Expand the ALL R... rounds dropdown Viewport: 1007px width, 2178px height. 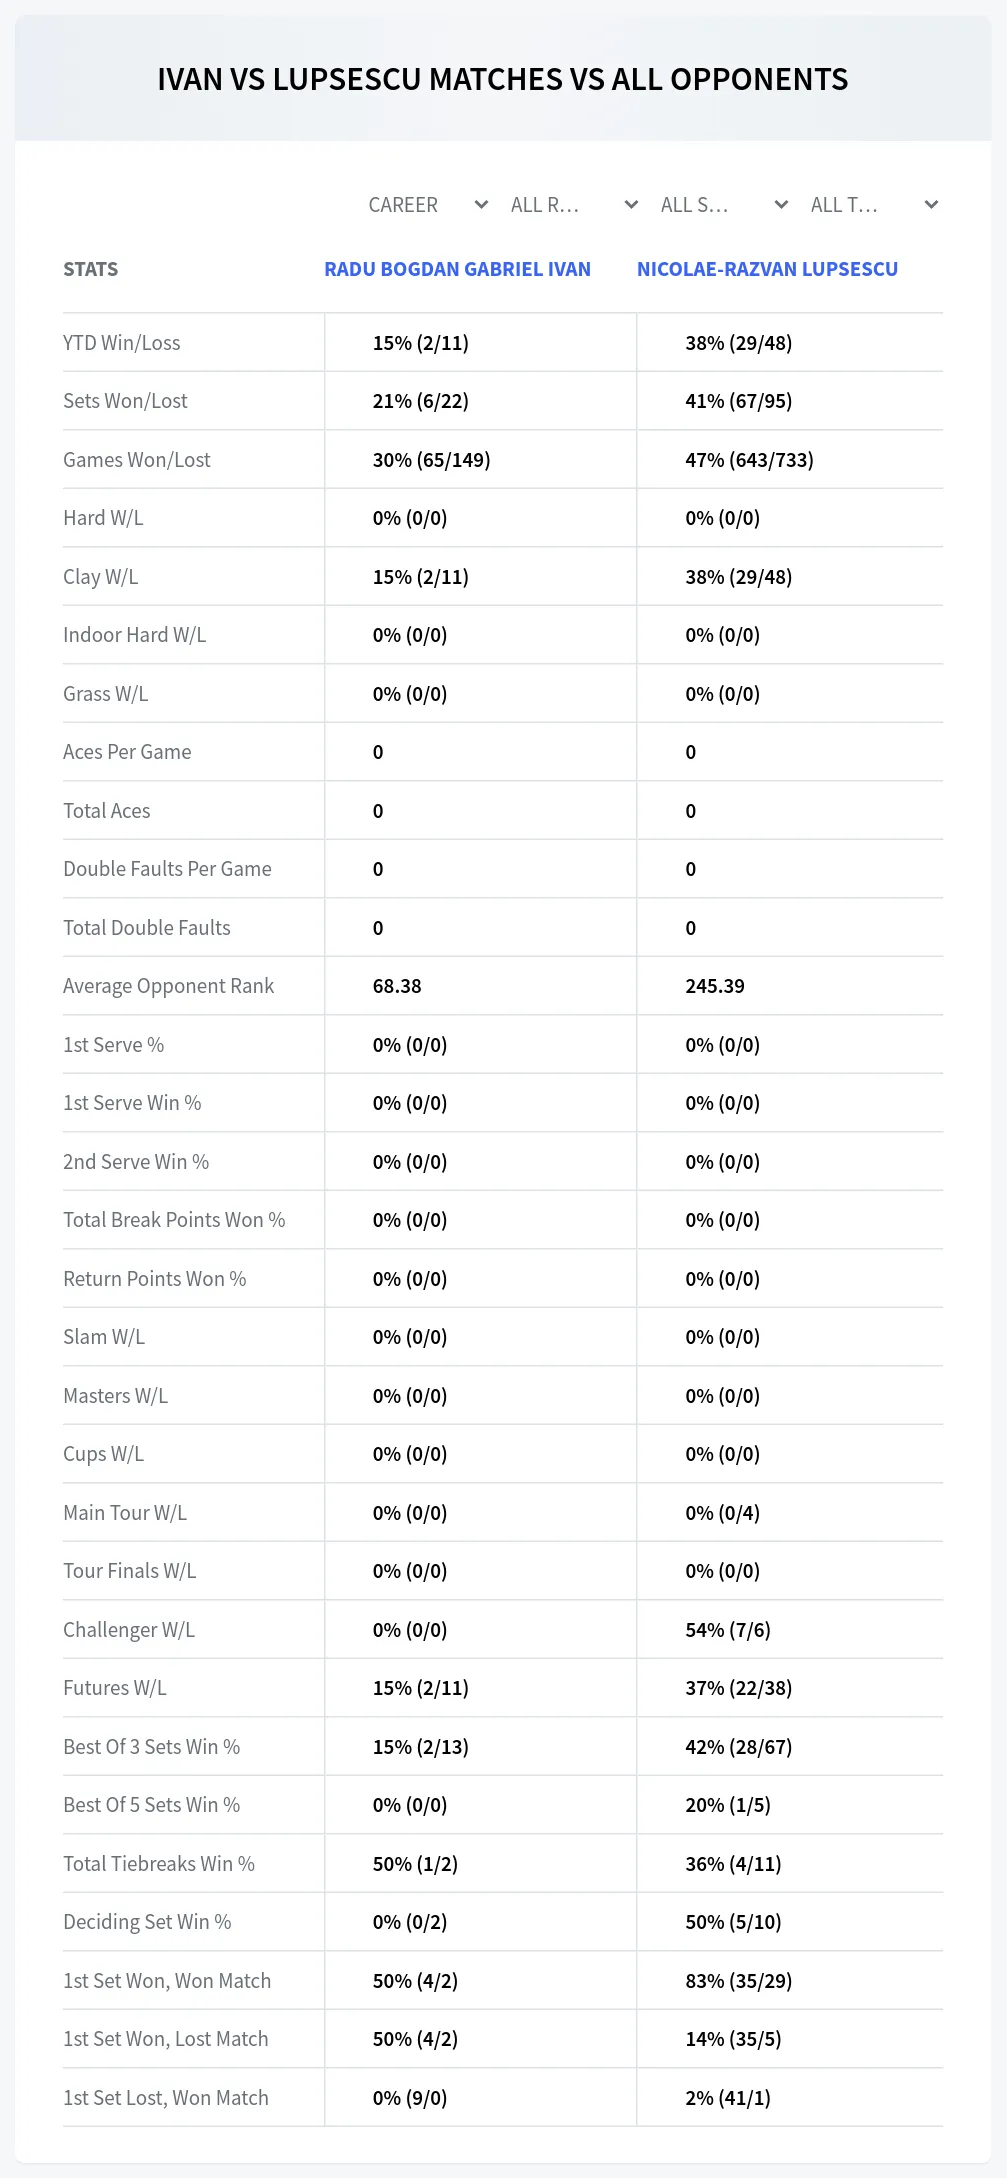(x=575, y=205)
